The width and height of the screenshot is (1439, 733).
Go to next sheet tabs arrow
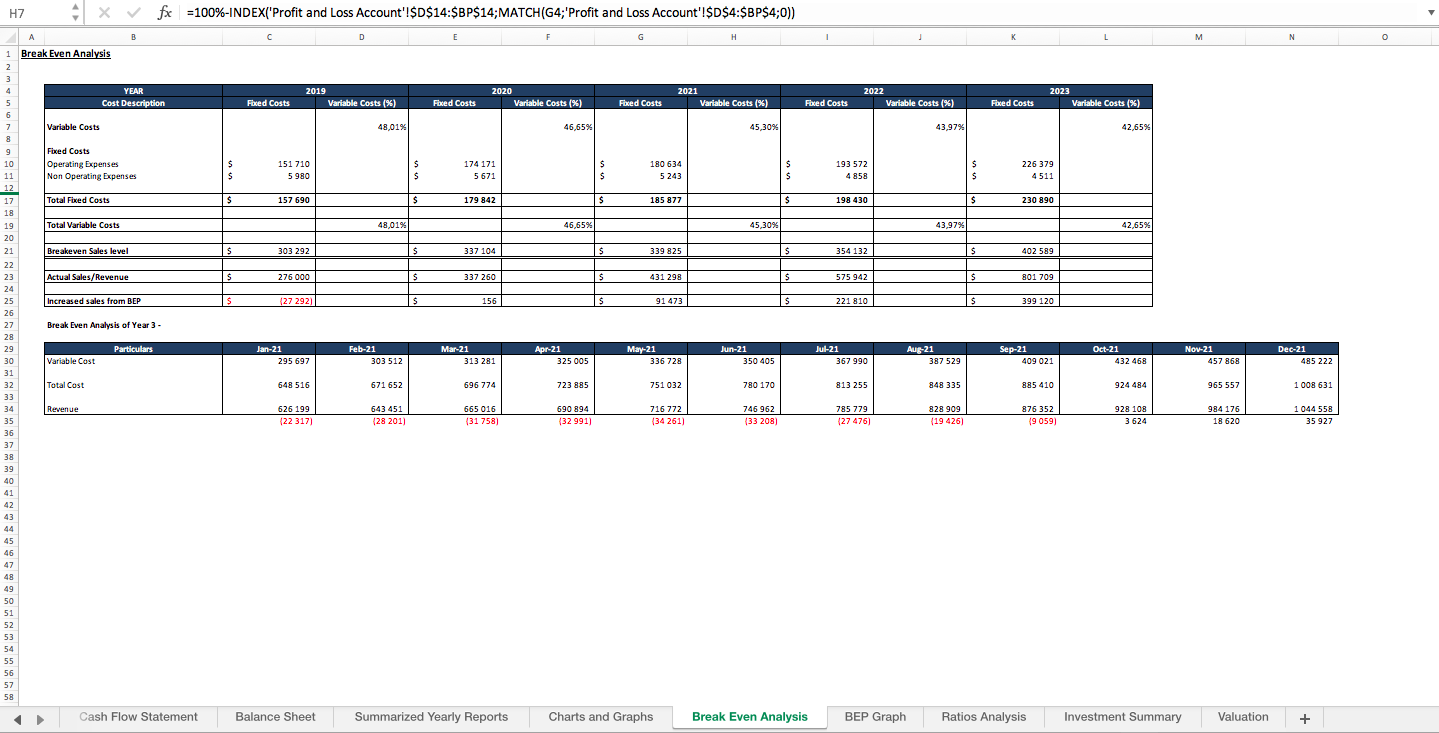tap(40, 718)
